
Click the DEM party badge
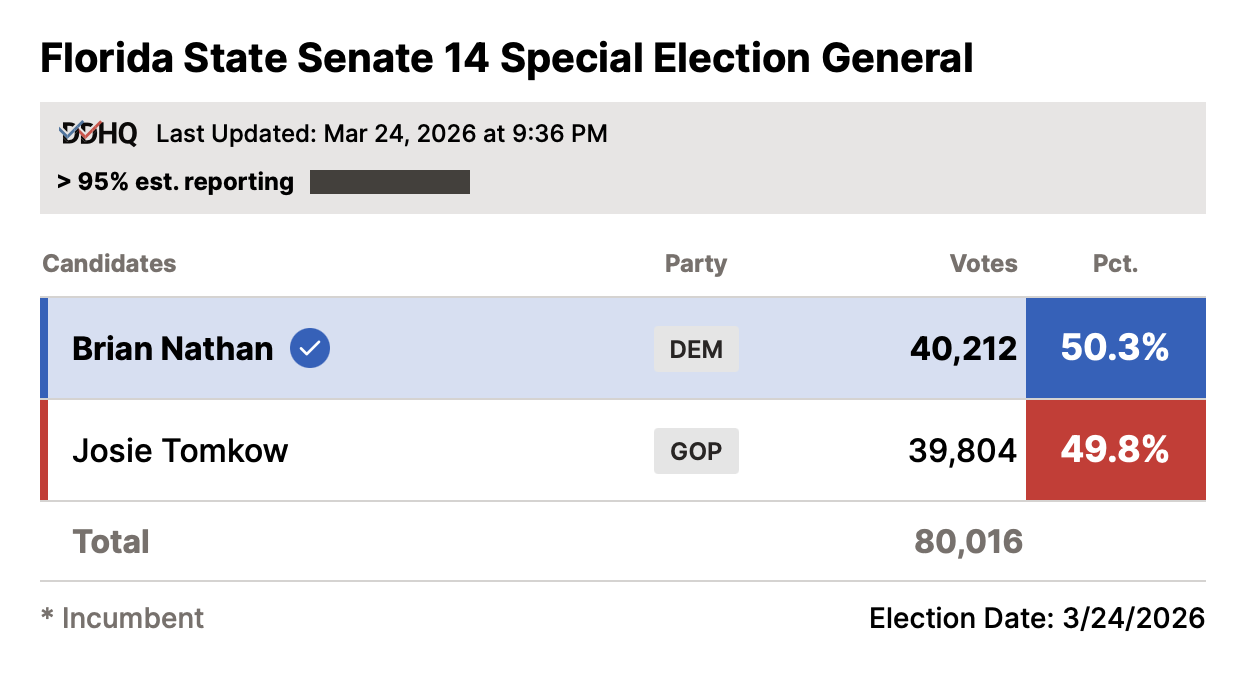pyautogui.click(x=696, y=349)
